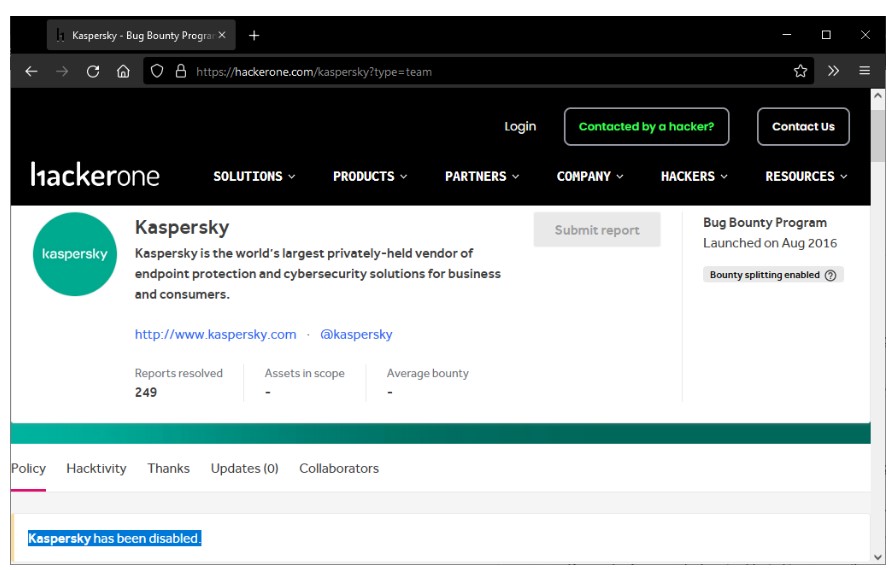Screen dimensions: 894x570
Task: Click the Bug Bounty Program heading
Action: [765, 222]
